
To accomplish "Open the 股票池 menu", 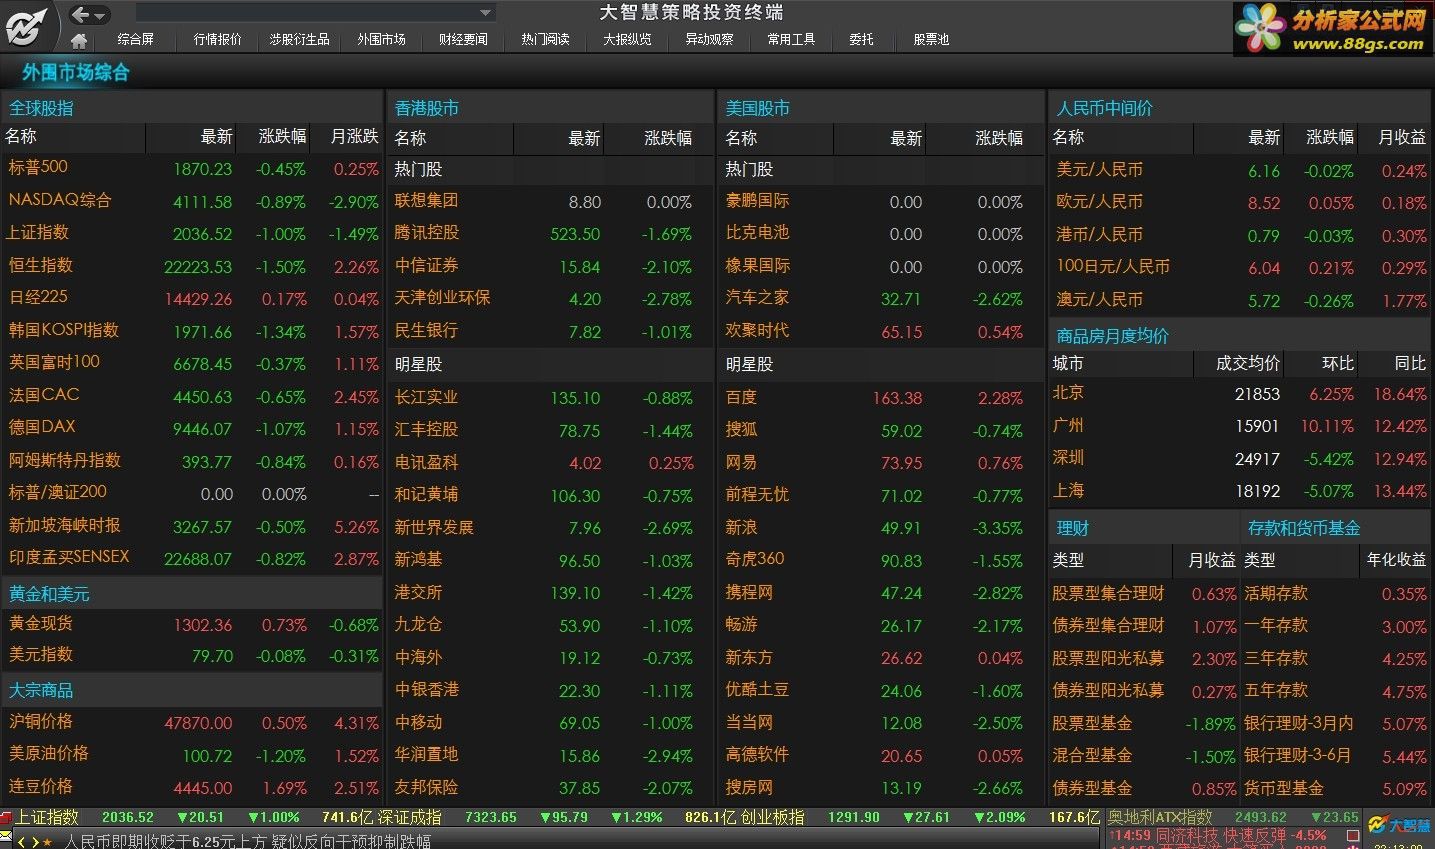I will pos(931,40).
